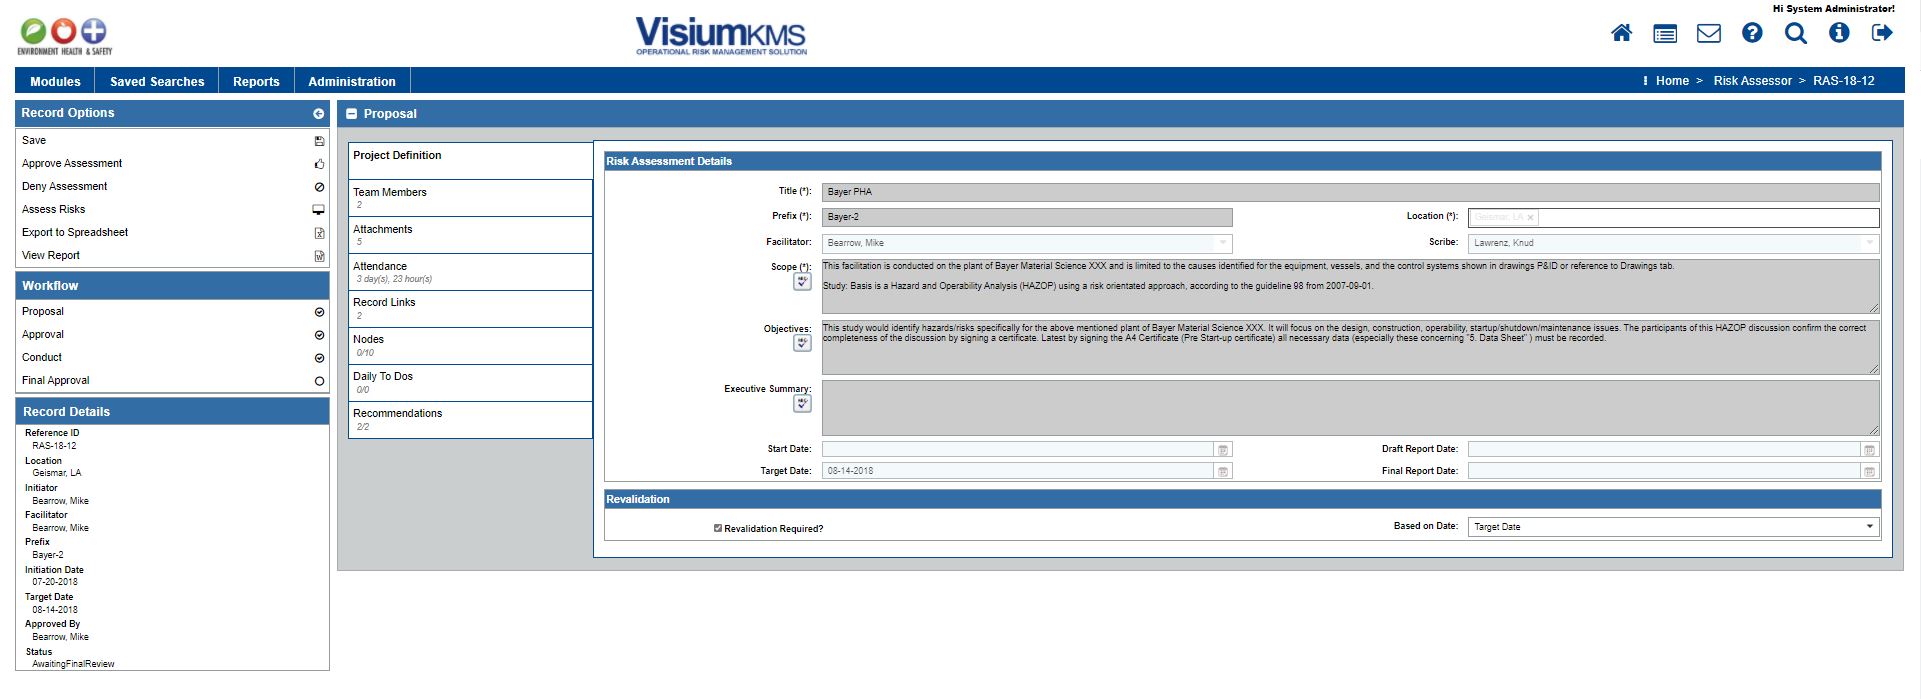Image resolution: width=1921 pixels, height=699 pixels.
Task: Click the Risk Assessor breadcrumb link
Action: [x=1752, y=81]
